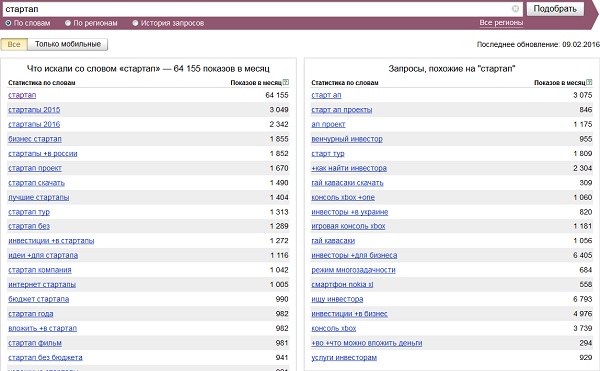Image resolution: width=600 pixels, height=371 pixels.
Task: Click the 'Последнее обновление: 09.02.2016' text
Action: (538, 44)
